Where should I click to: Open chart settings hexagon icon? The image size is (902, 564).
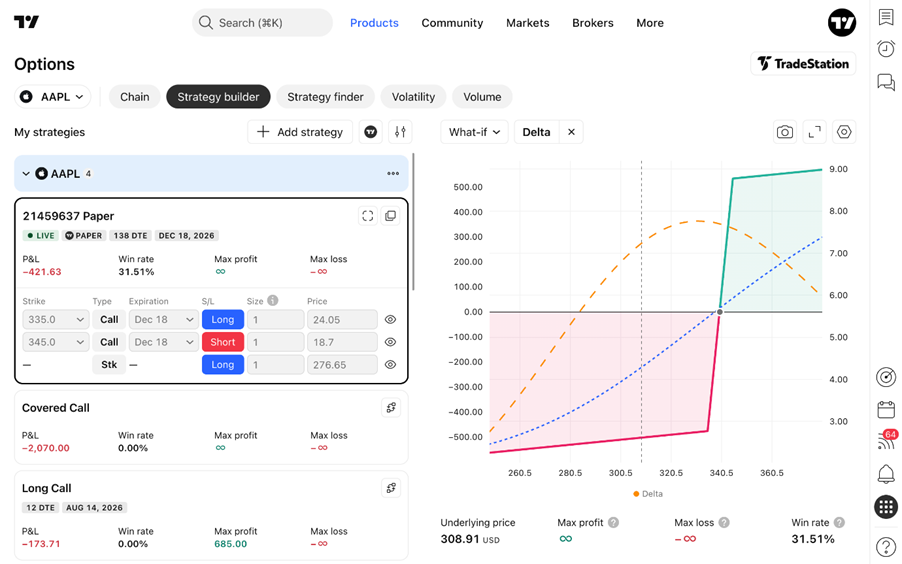[x=844, y=132]
